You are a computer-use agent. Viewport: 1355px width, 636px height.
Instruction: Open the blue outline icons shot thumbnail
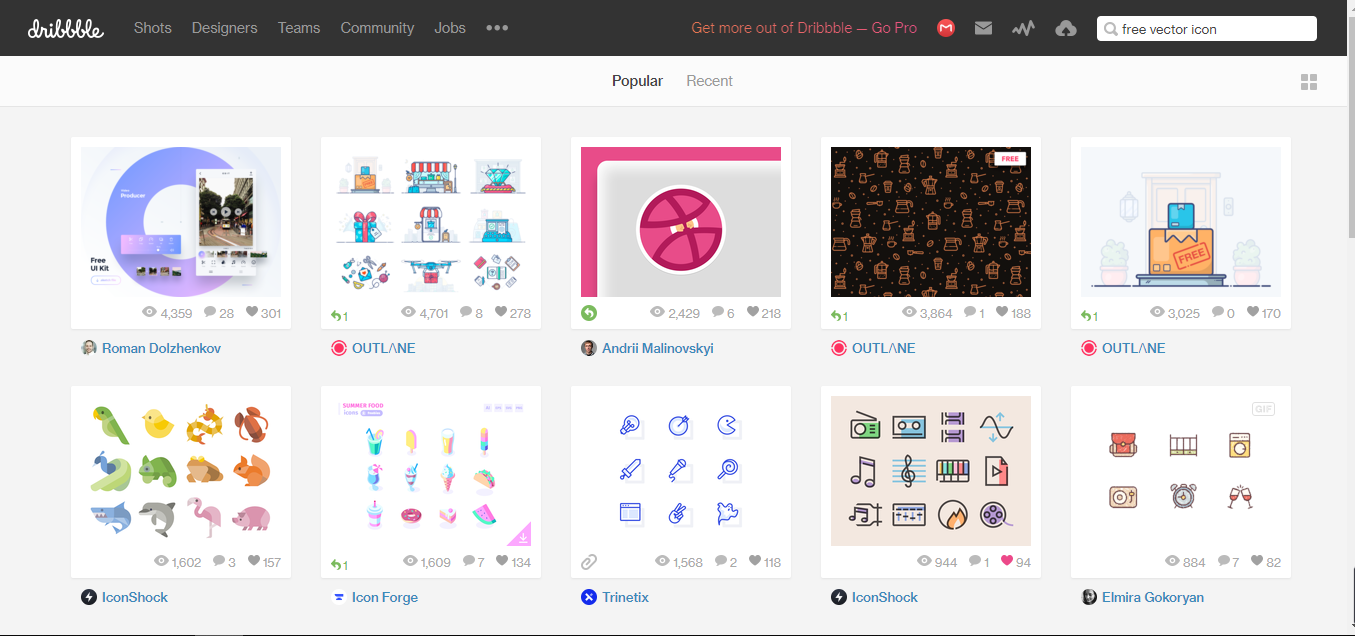[681, 471]
